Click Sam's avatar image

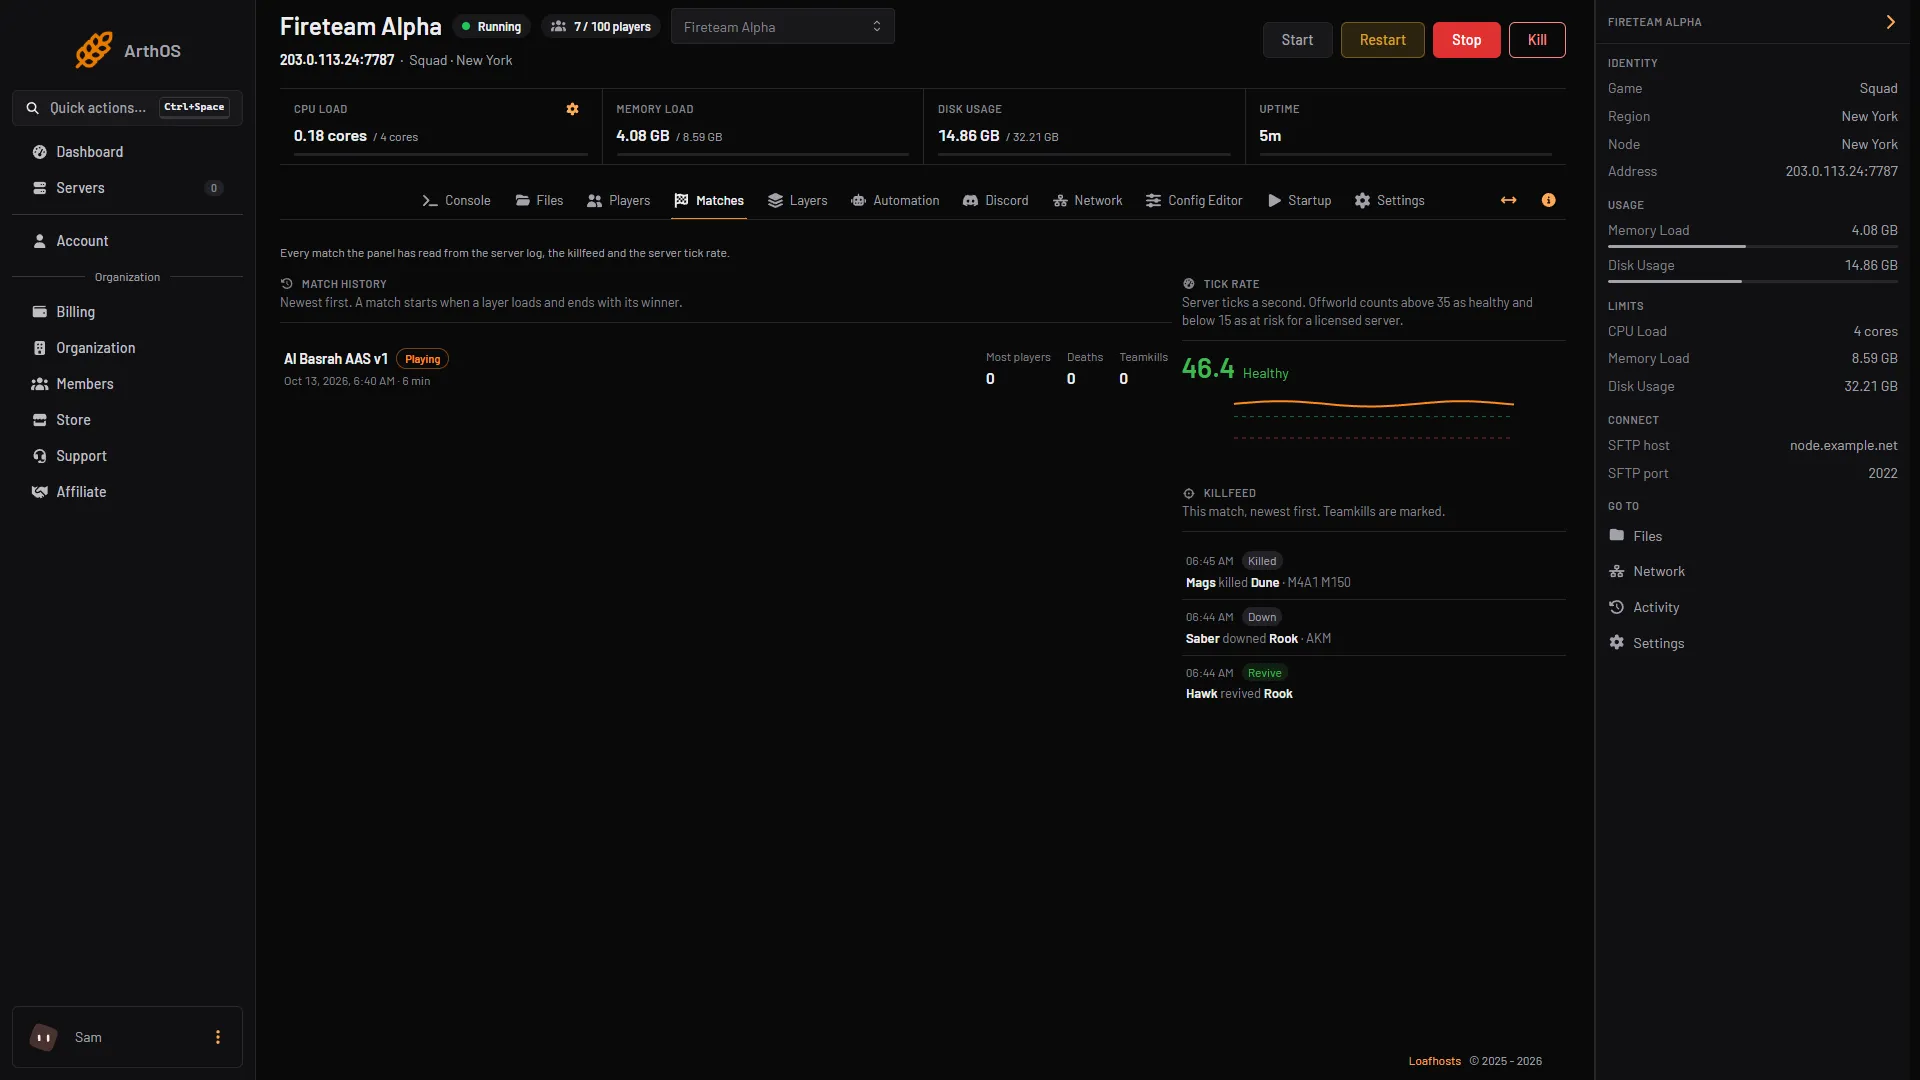point(43,1037)
